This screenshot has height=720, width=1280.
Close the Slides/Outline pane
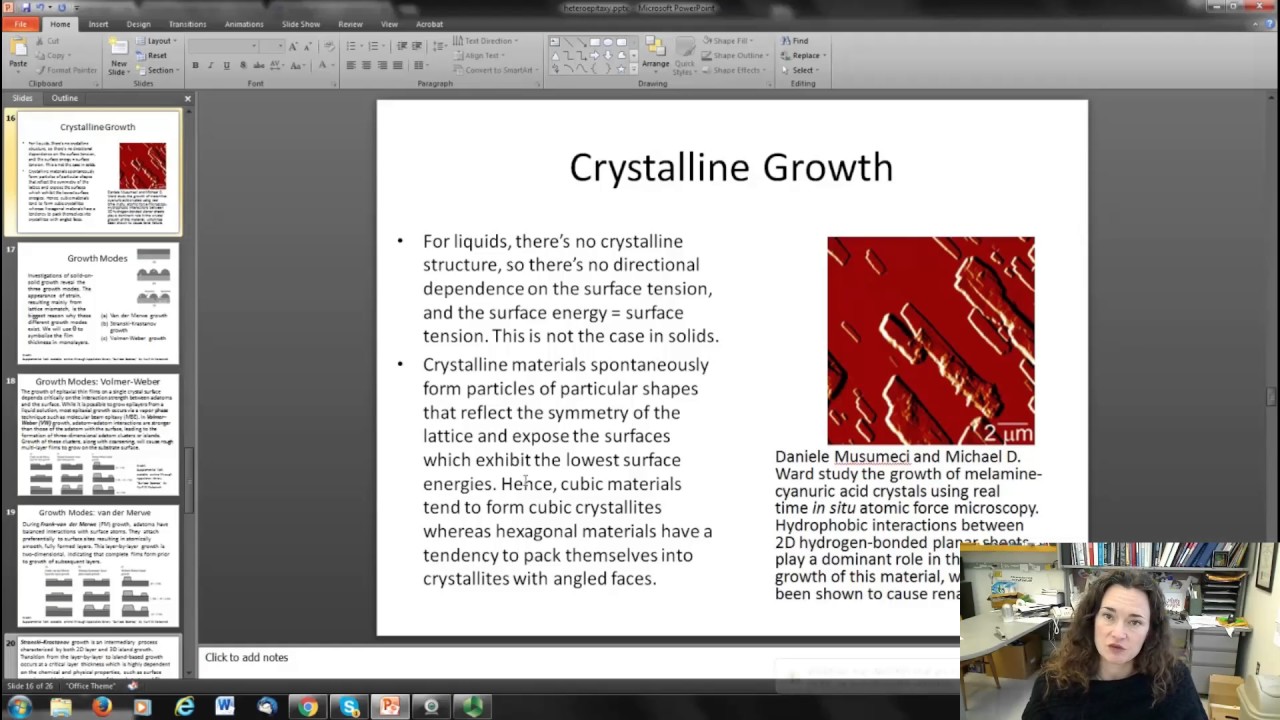pyautogui.click(x=187, y=99)
